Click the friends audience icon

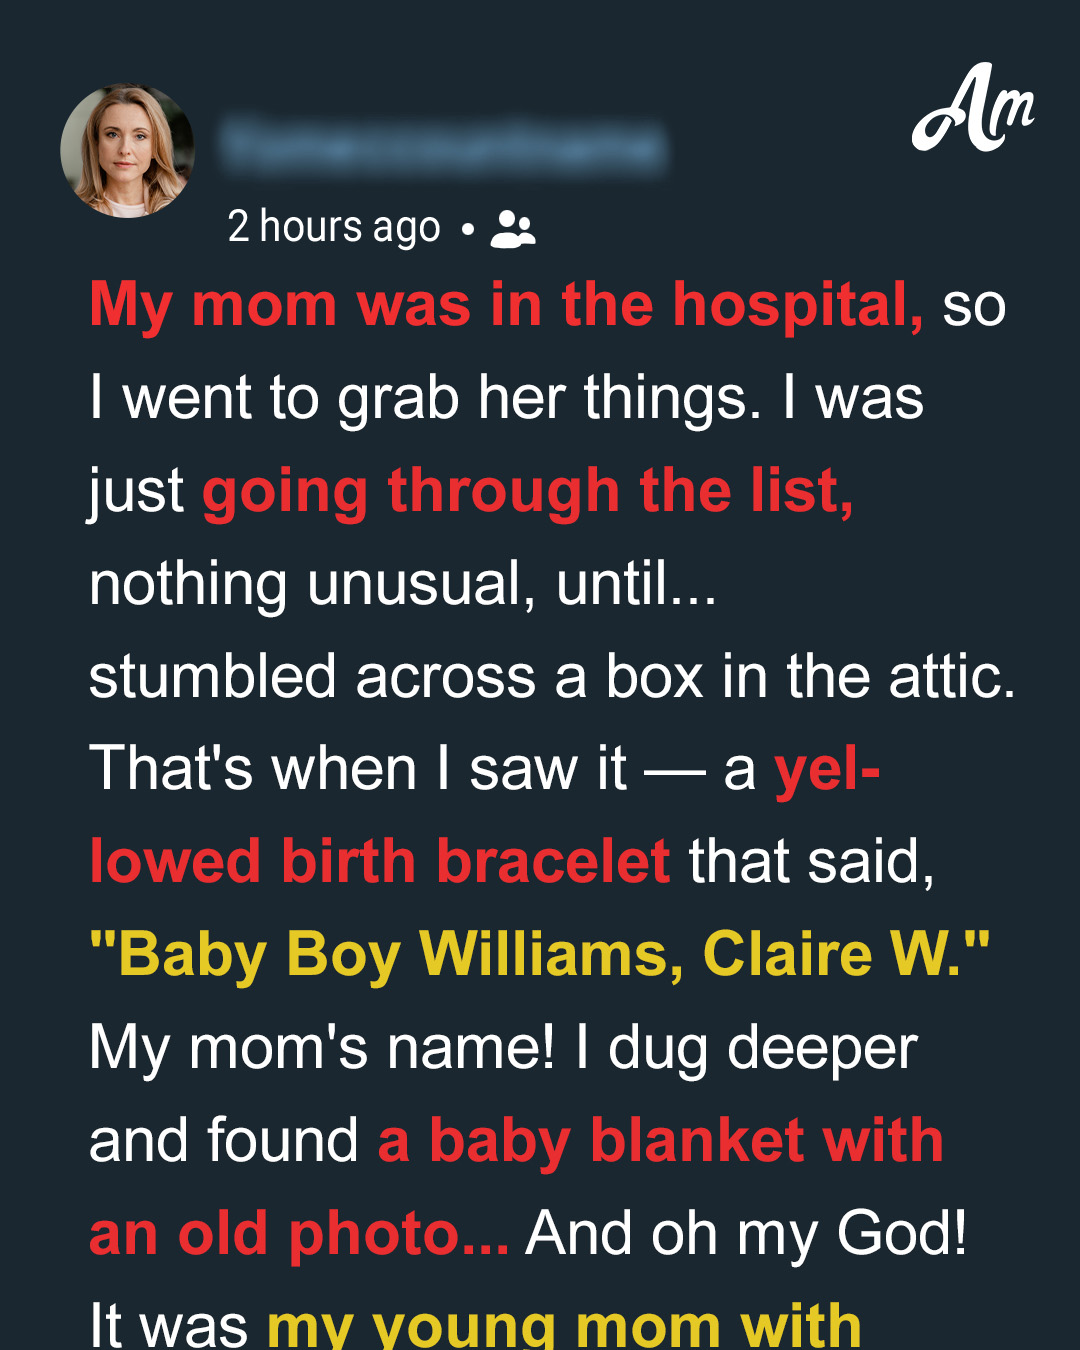(513, 229)
